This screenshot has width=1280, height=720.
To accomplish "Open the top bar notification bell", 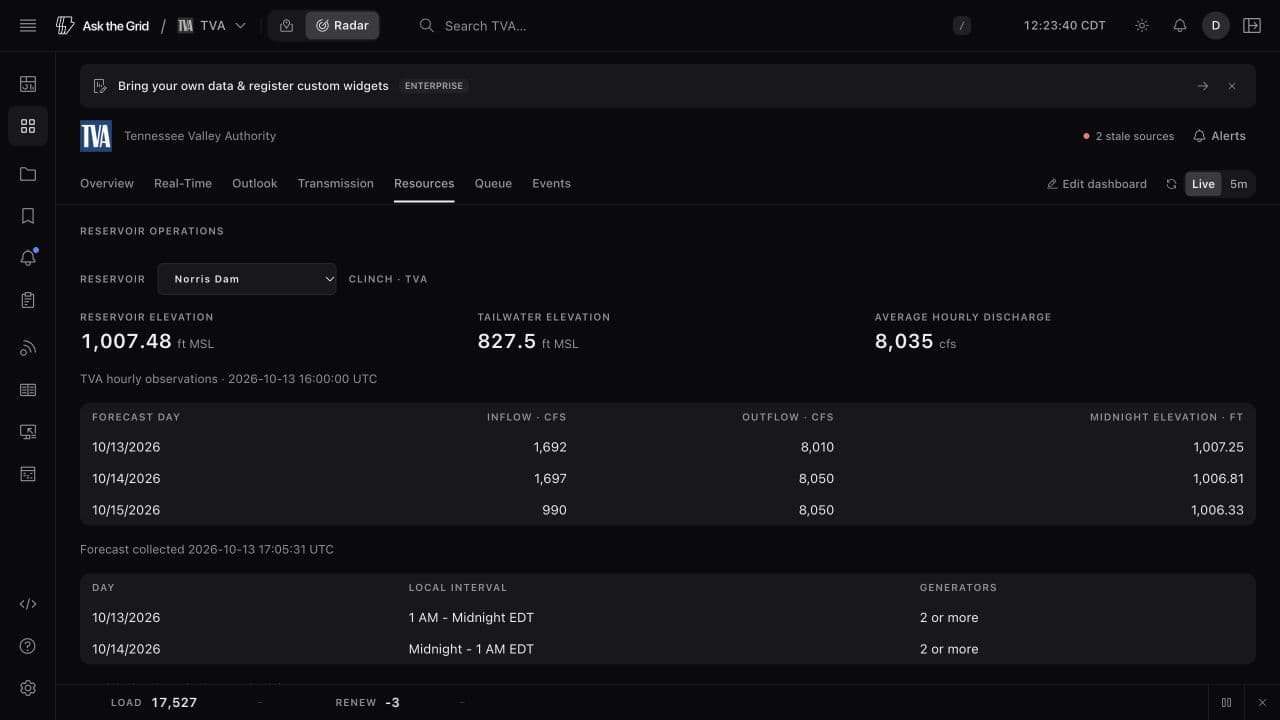I will click(1180, 26).
